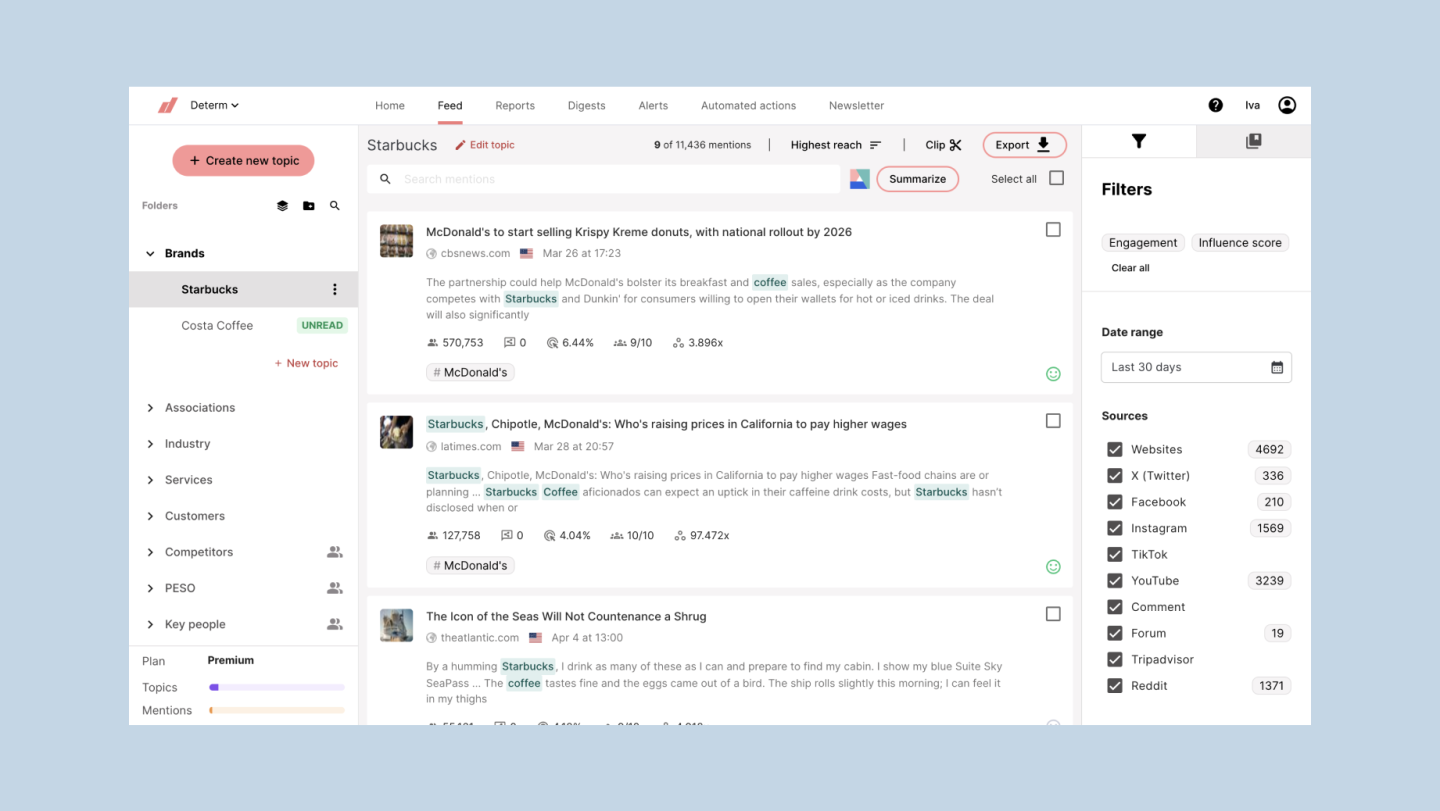Viewport: 1440px width, 811px height.
Task: Click the reach people icon showing 570,753
Action: (433, 343)
